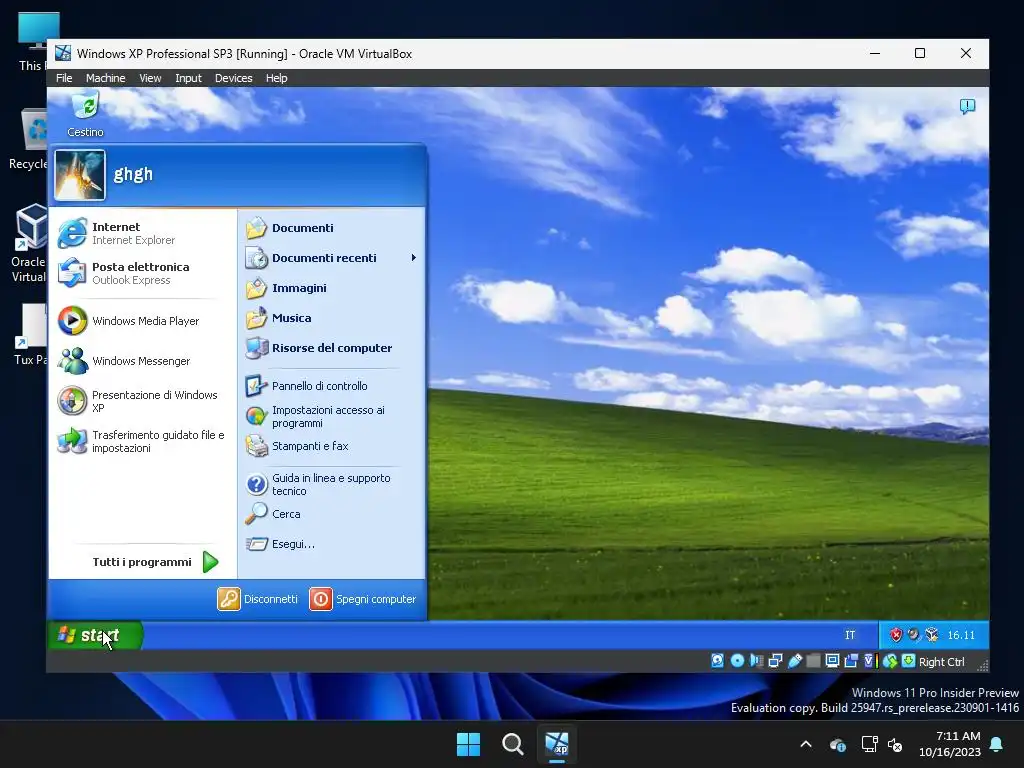Show hidden tray icons chevron
1024x768 pixels.
(x=806, y=744)
